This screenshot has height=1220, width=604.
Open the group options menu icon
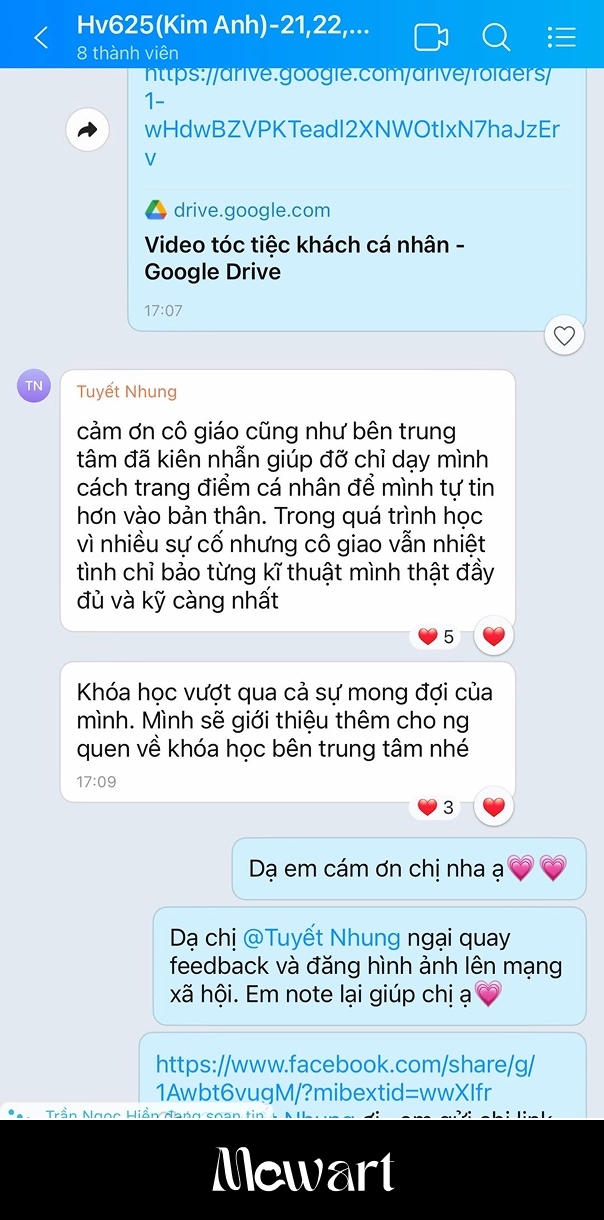(x=562, y=38)
